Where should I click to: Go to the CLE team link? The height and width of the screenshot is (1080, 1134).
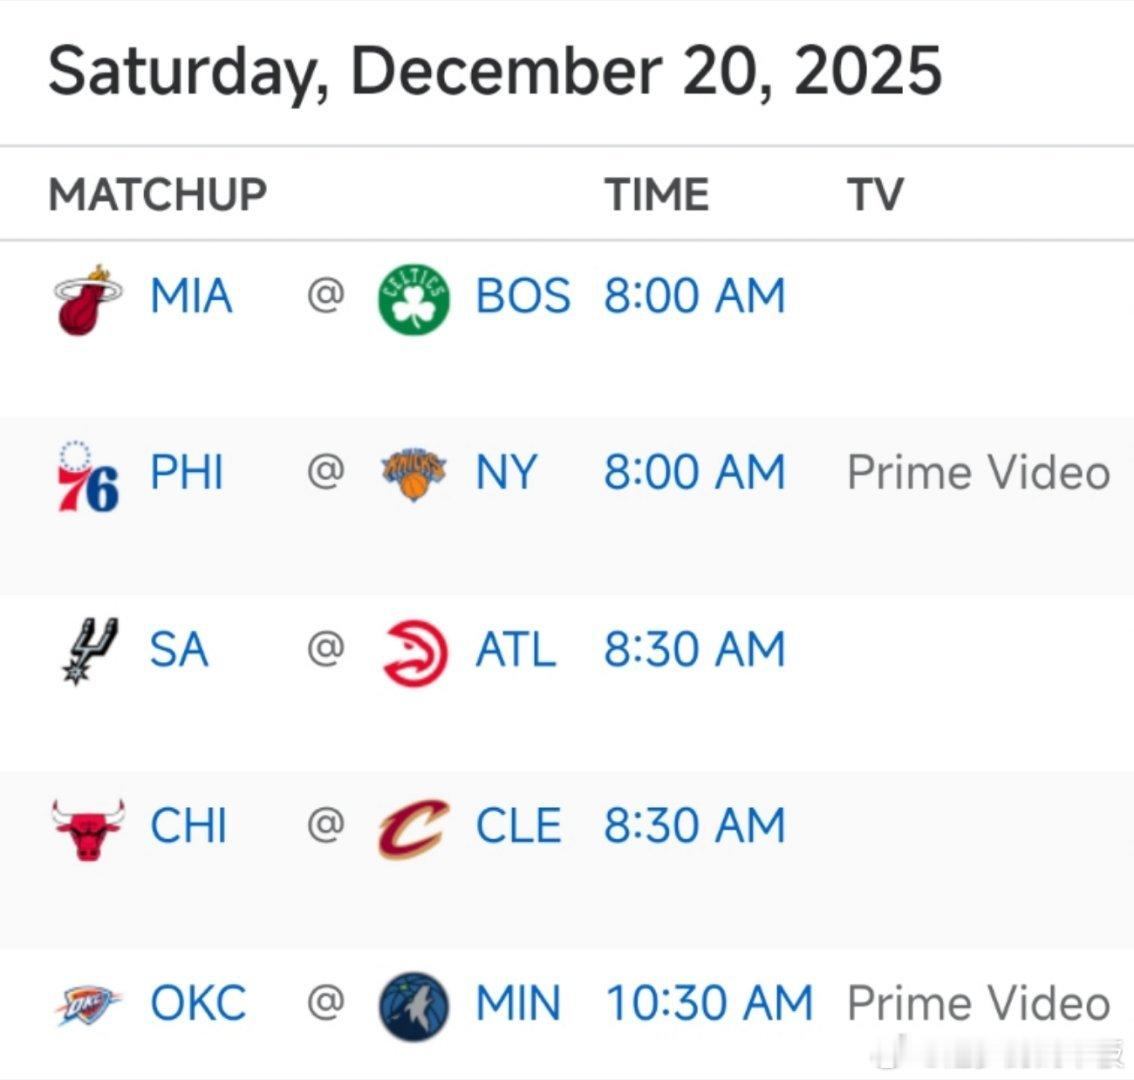point(518,826)
